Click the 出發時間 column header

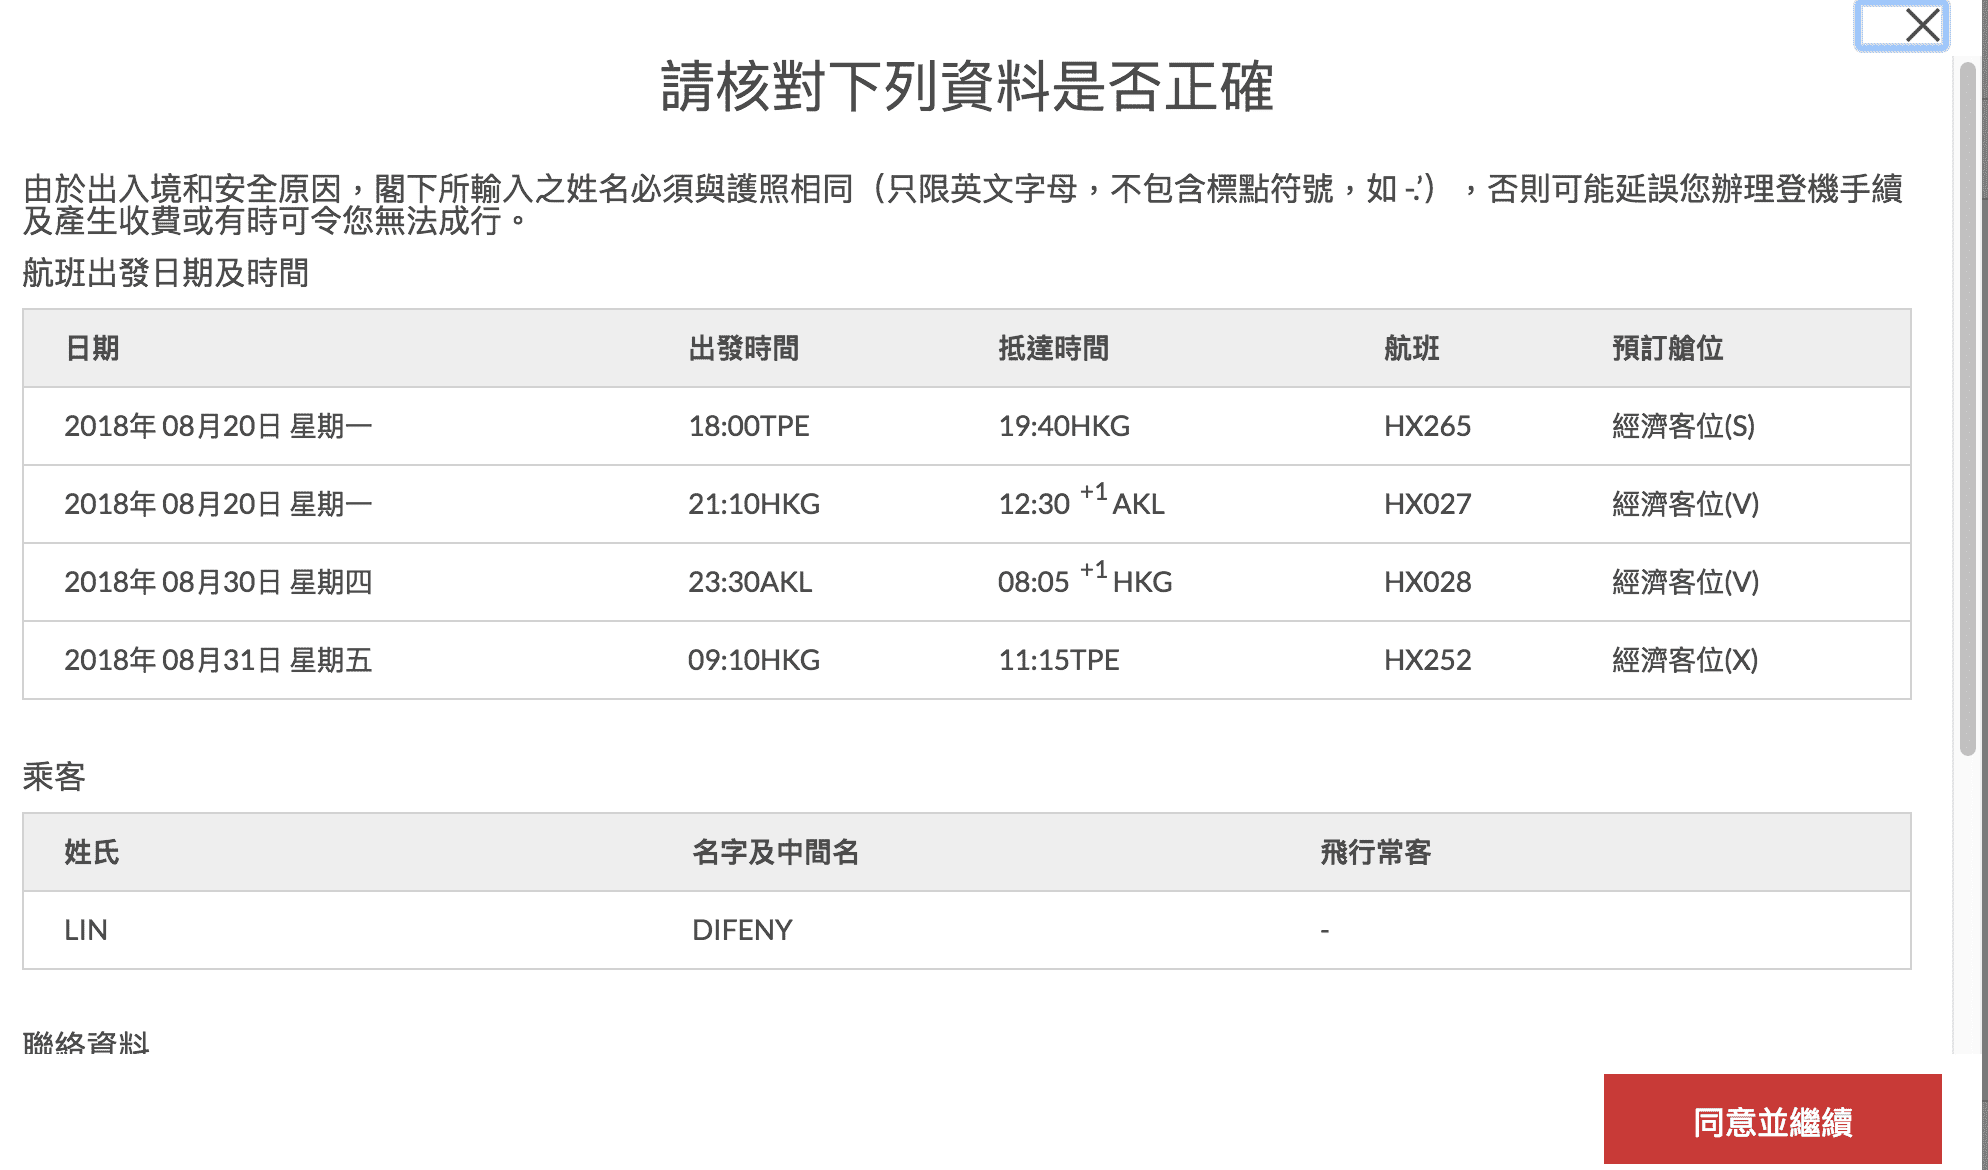click(x=744, y=348)
